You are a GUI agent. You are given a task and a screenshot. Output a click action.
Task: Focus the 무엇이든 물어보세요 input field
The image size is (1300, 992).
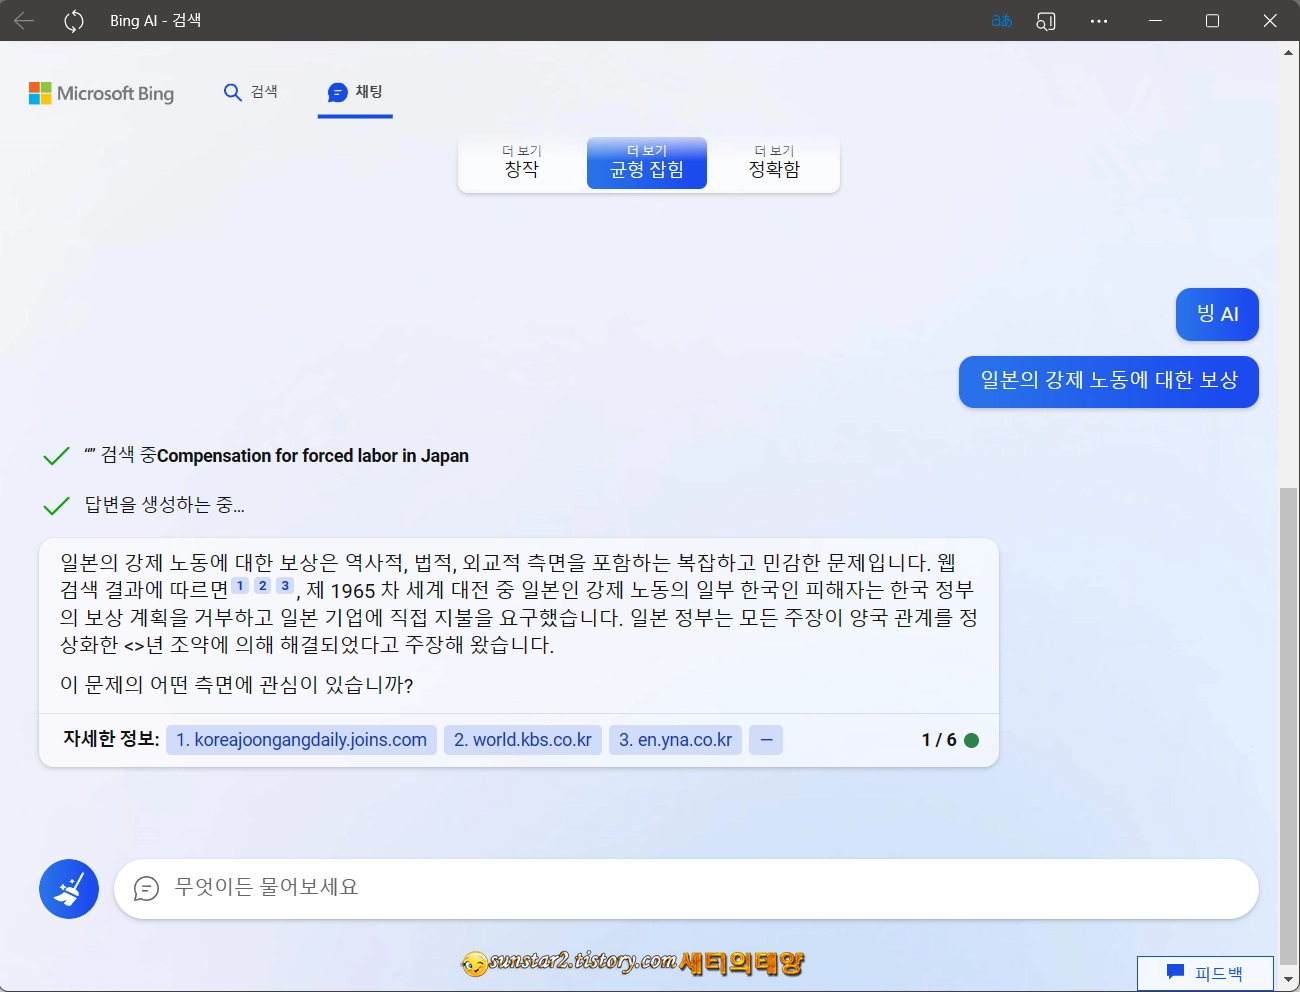(686, 888)
